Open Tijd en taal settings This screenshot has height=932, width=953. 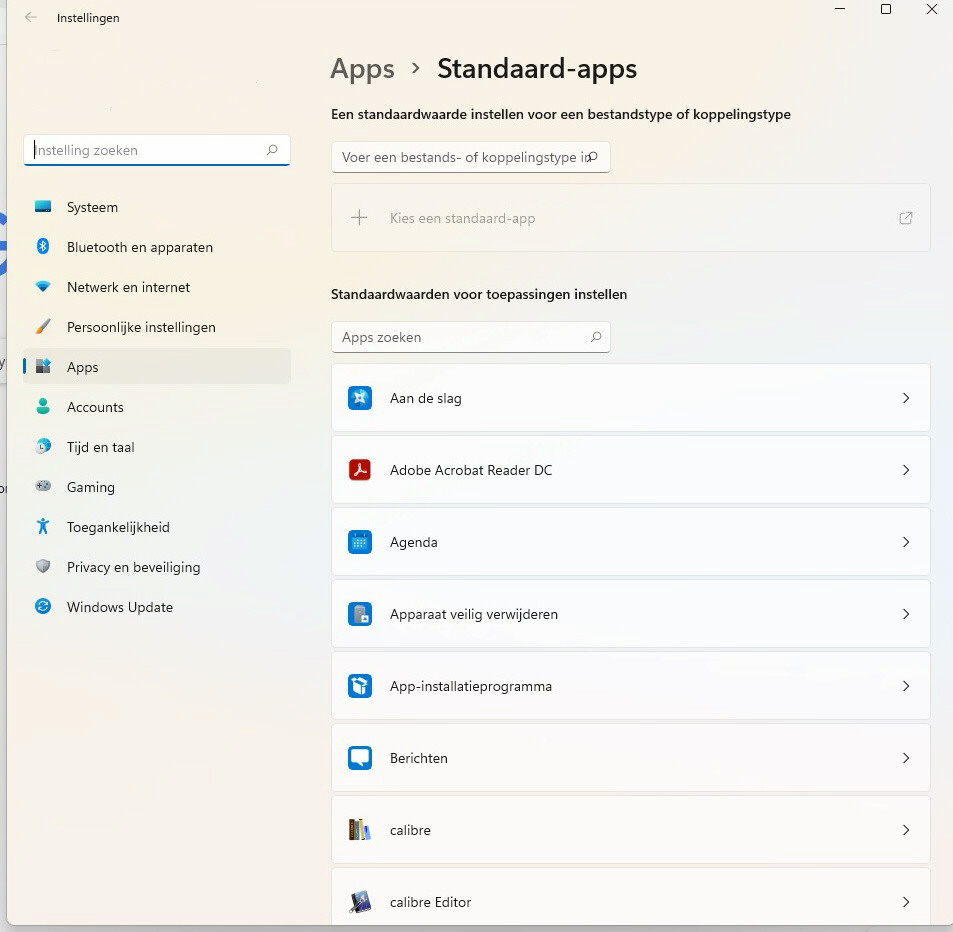[157, 447]
